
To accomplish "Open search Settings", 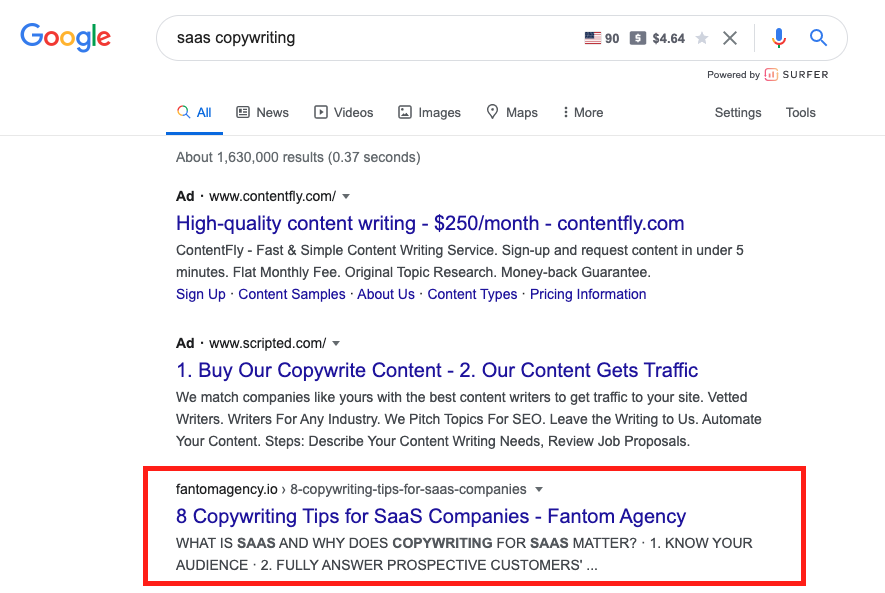I will [738, 112].
